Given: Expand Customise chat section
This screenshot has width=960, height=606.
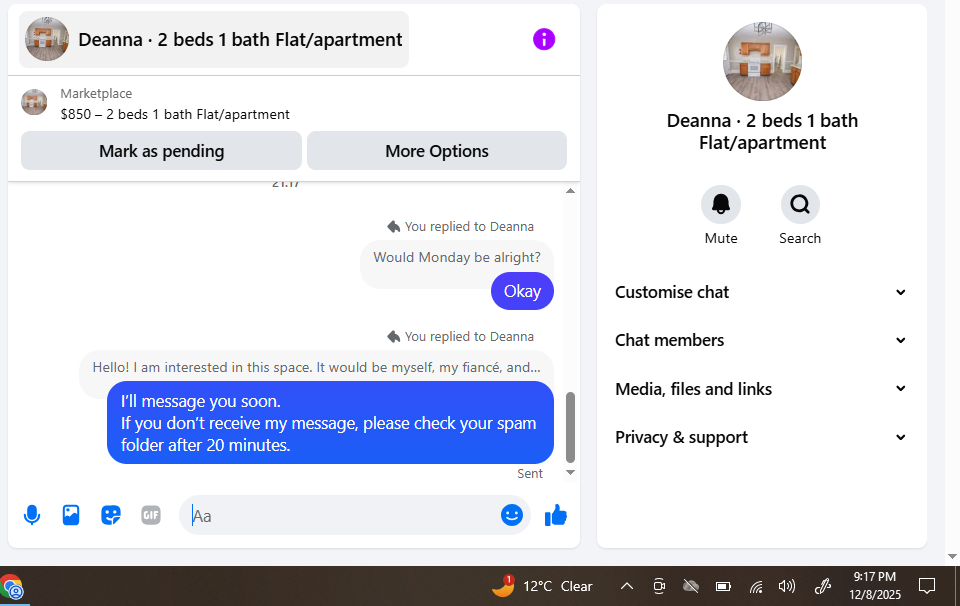Looking at the screenshot, I should [760, 292].
